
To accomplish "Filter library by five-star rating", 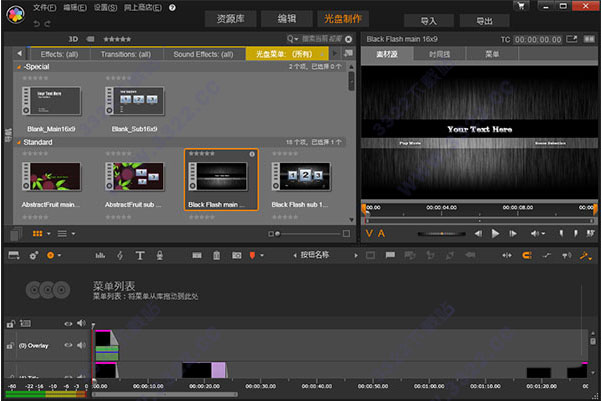I will [117, 39].
